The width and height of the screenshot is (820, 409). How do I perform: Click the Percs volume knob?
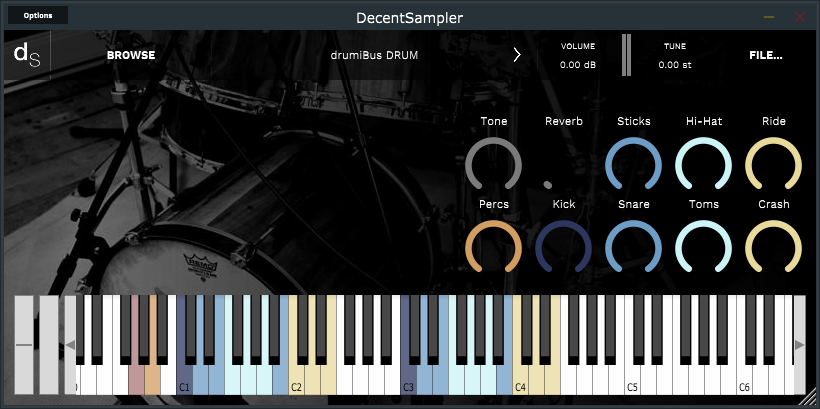click(494, 247)
